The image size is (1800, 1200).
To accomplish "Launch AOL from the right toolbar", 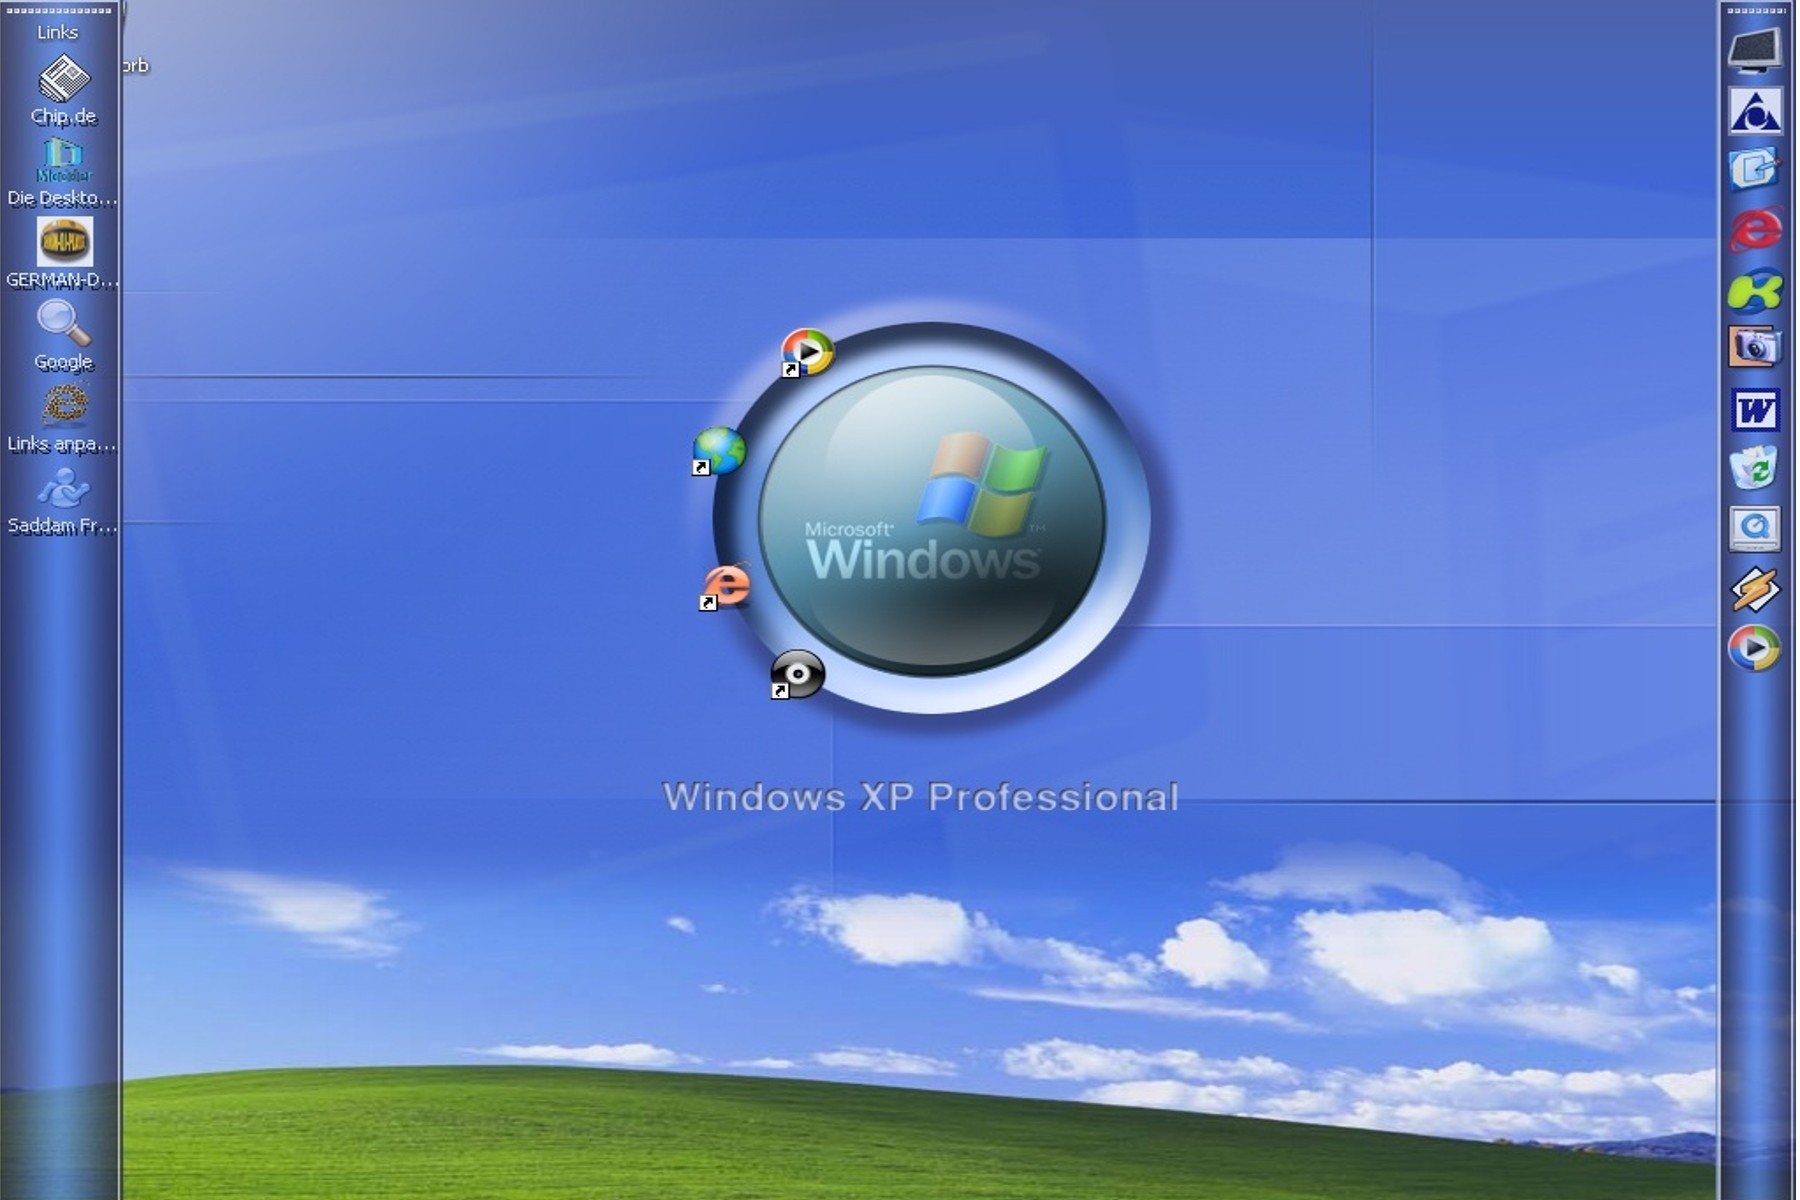I will (x=1755, y=111).
